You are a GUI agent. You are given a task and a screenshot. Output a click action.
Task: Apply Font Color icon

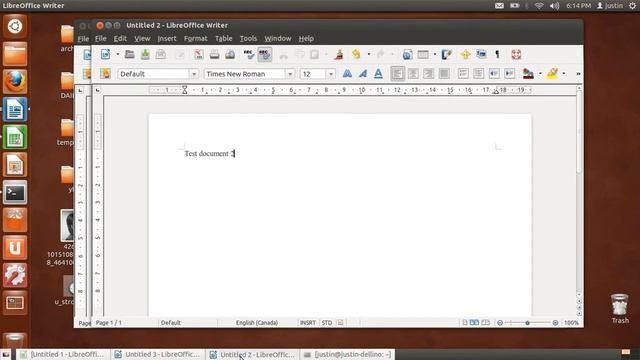coord(528,73)
